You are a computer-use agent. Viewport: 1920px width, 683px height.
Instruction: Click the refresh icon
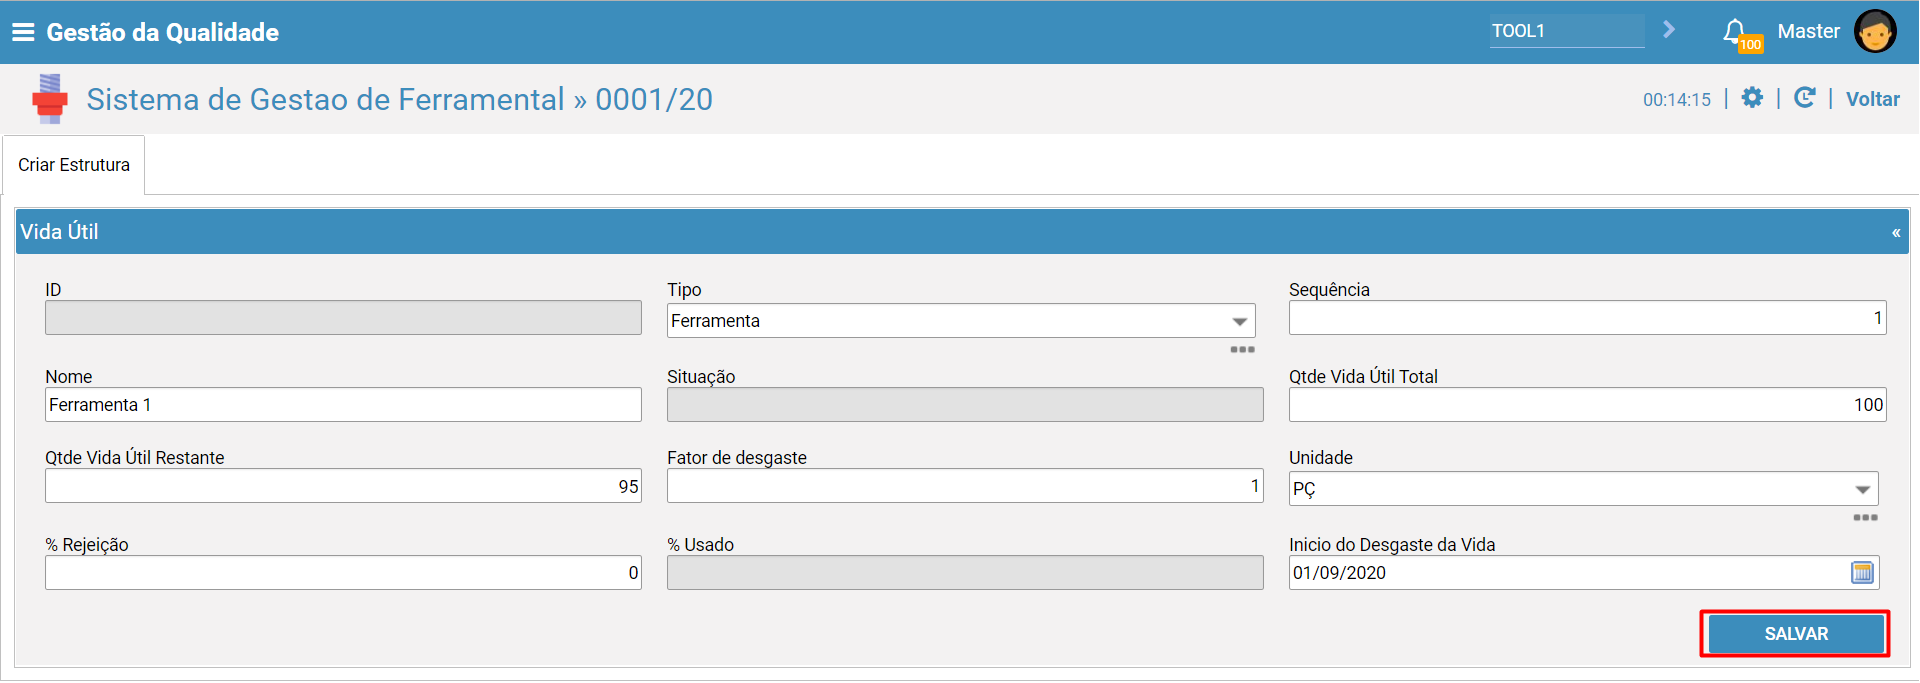tap(1805, 98)
